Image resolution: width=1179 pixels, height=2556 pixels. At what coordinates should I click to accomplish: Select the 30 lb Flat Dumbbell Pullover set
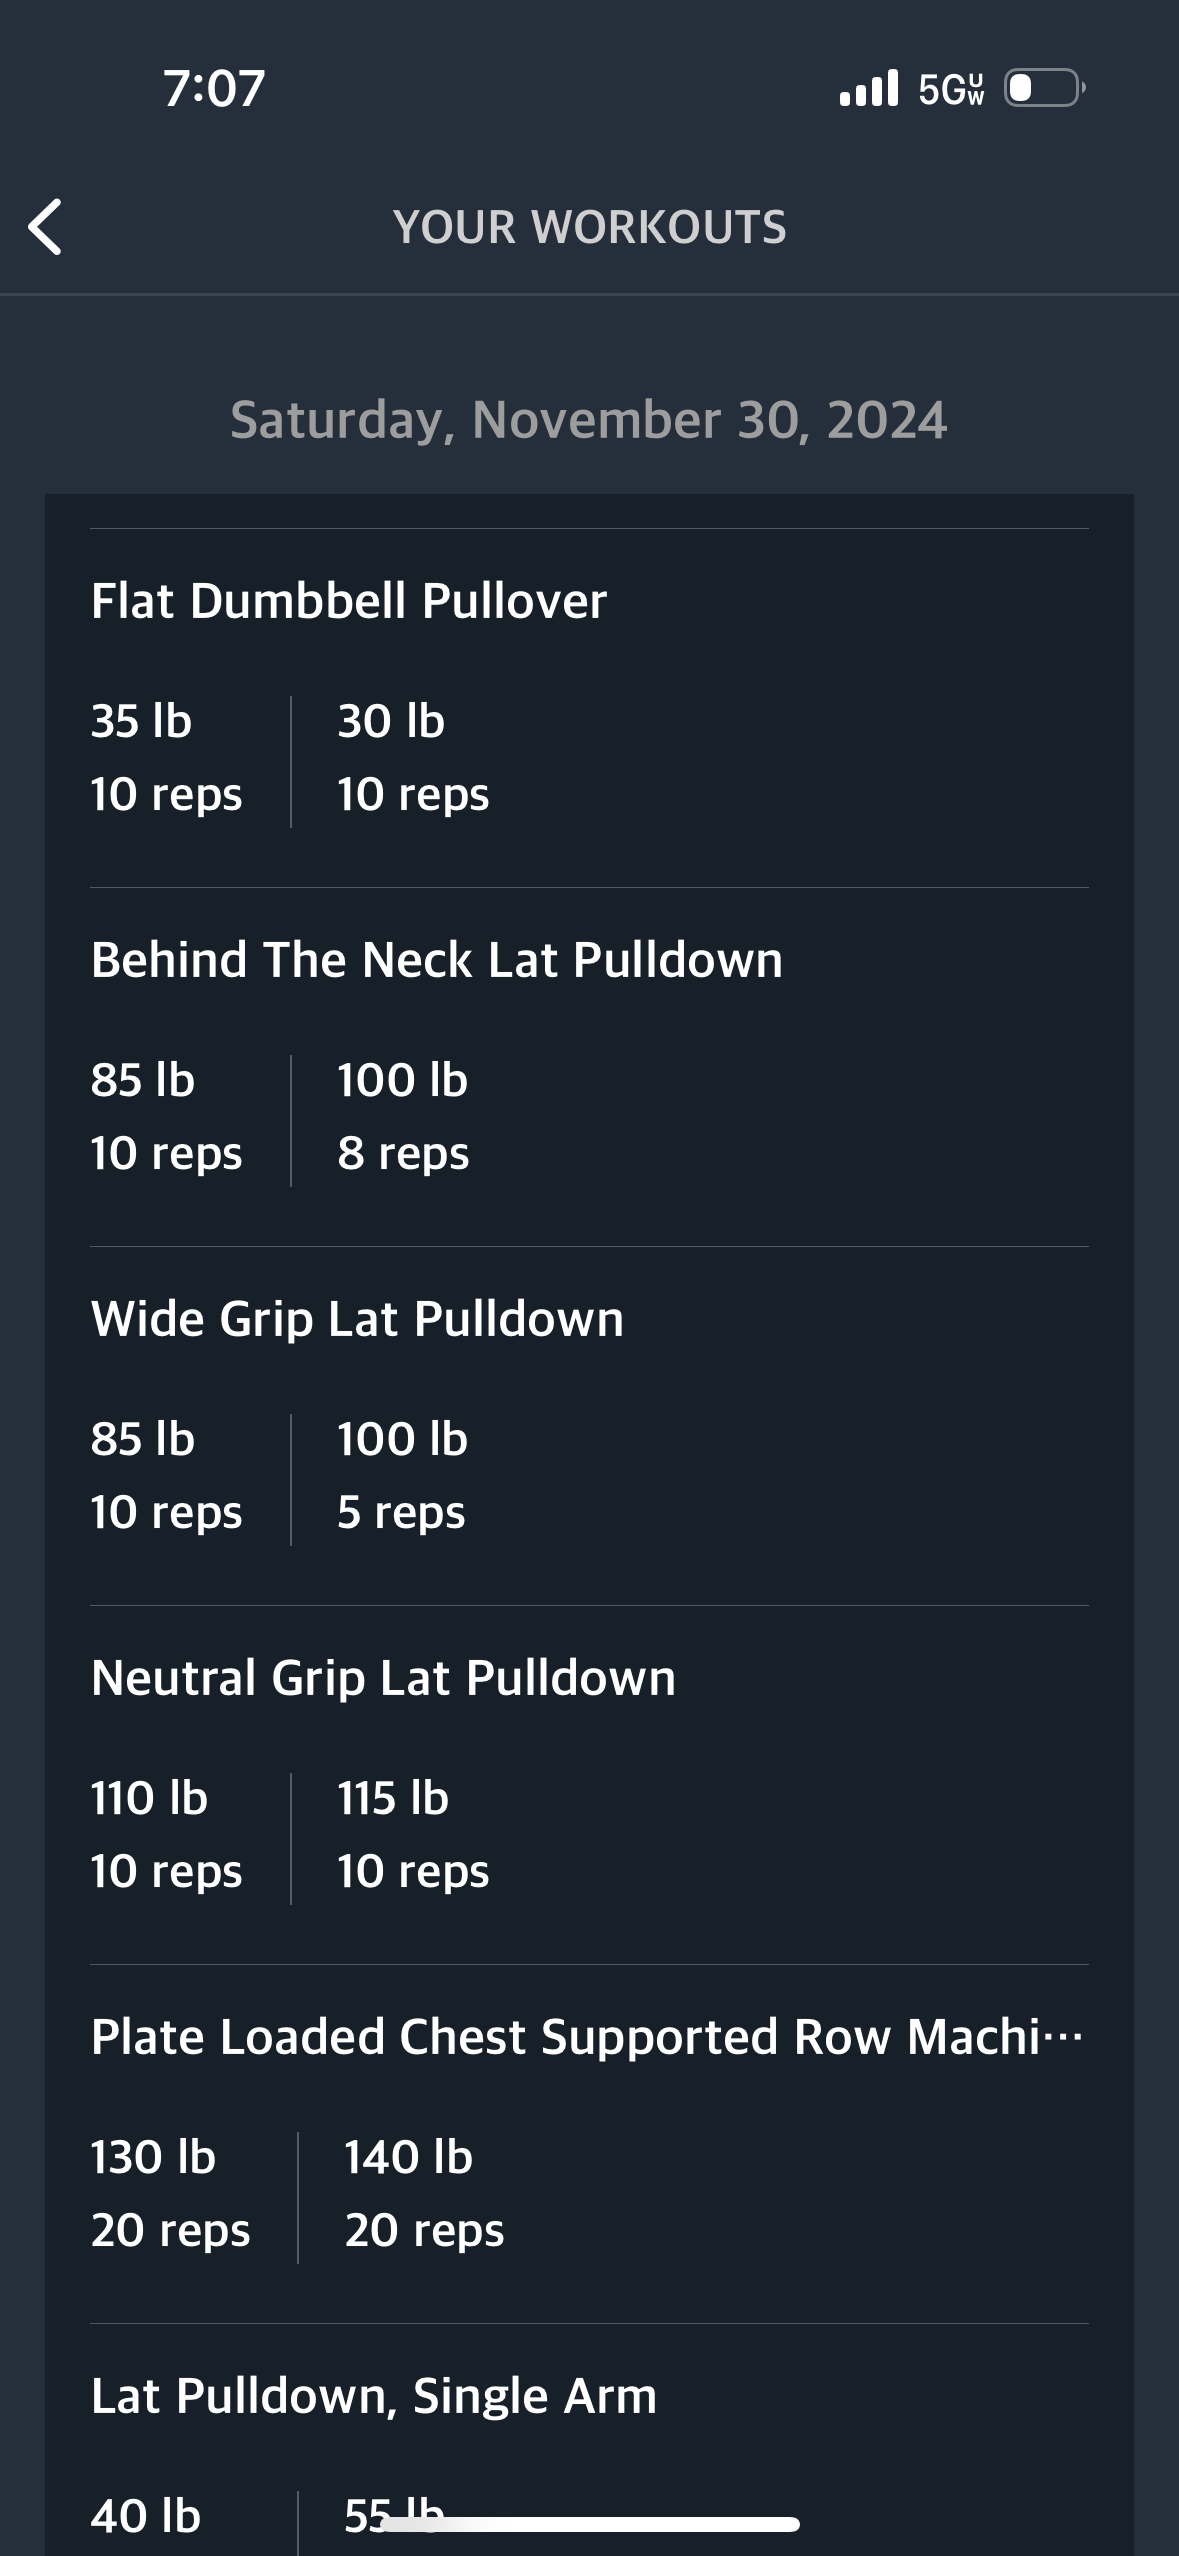tap(413, 757)
